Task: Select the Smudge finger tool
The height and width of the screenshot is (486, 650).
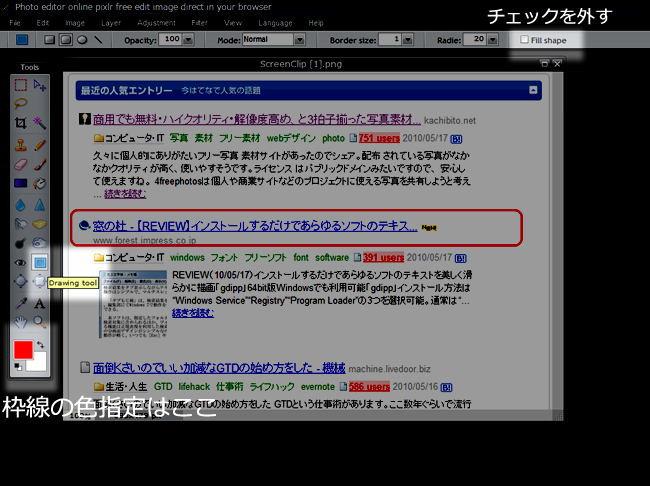Action: (x=21, y=224)
